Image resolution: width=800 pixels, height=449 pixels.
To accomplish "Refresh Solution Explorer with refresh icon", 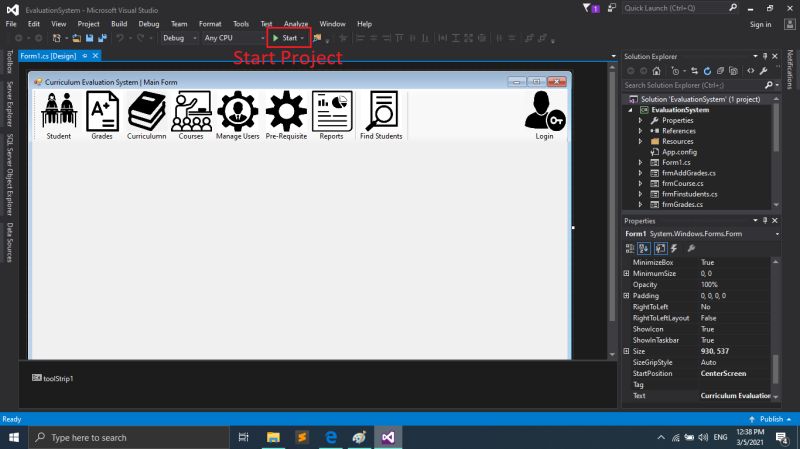I will pos(707,71).
